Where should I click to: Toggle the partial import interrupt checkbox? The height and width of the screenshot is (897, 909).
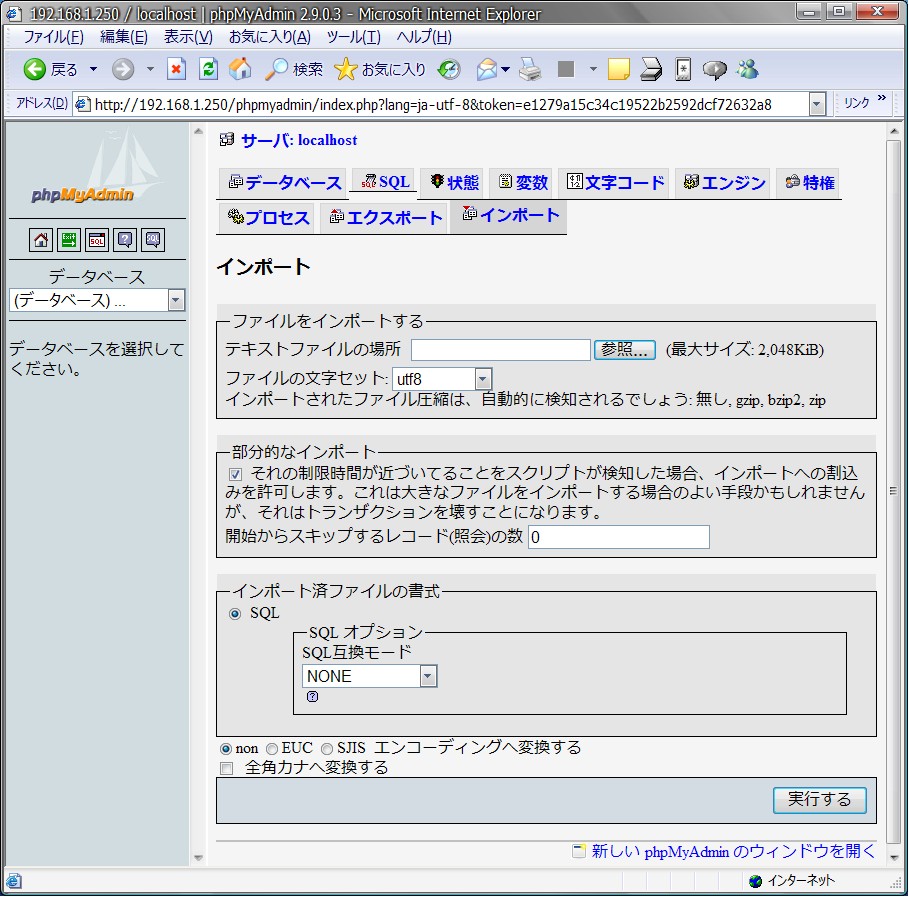[235, 474]
